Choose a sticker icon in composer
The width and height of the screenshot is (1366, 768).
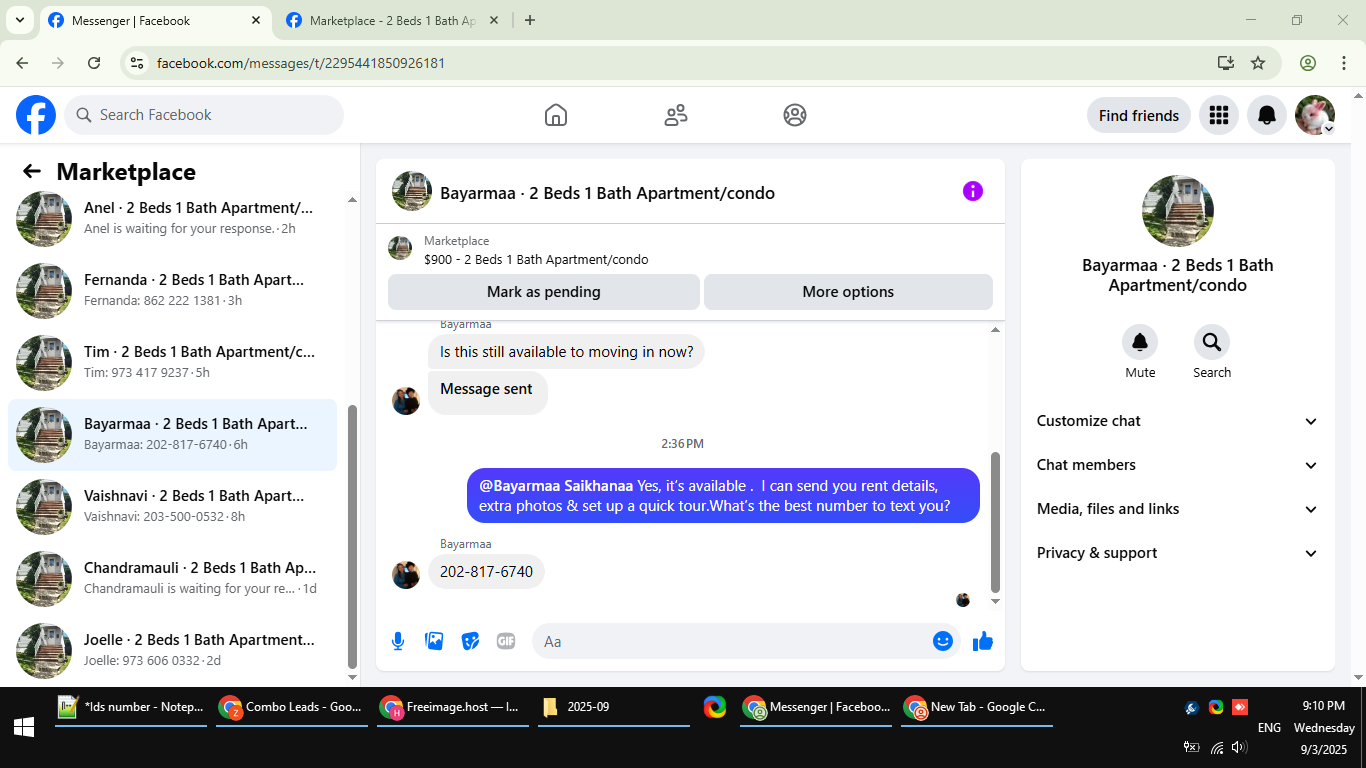(470, 641)
